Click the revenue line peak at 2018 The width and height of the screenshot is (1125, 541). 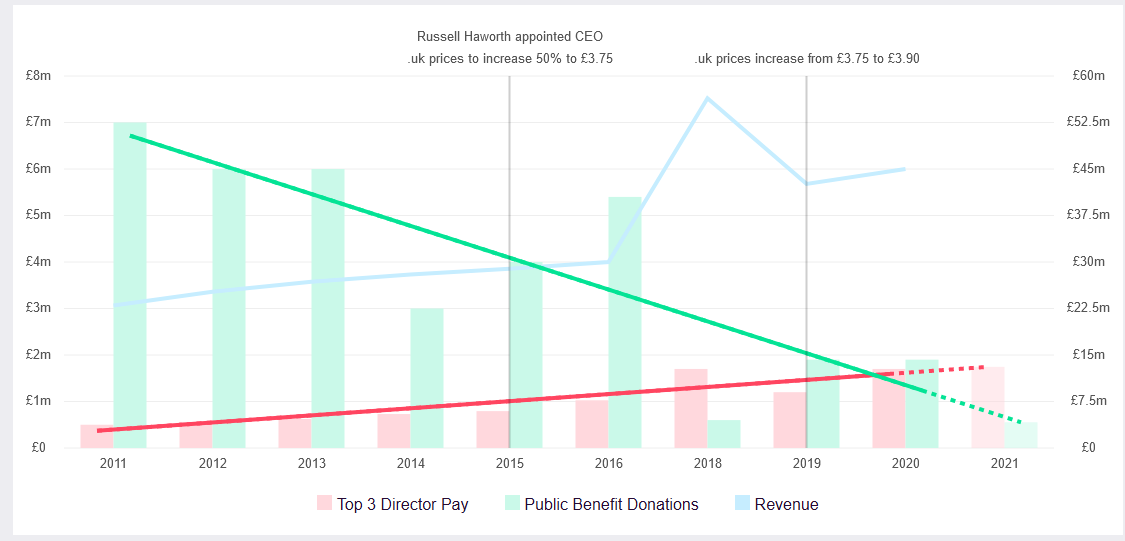tap(707, 98)
